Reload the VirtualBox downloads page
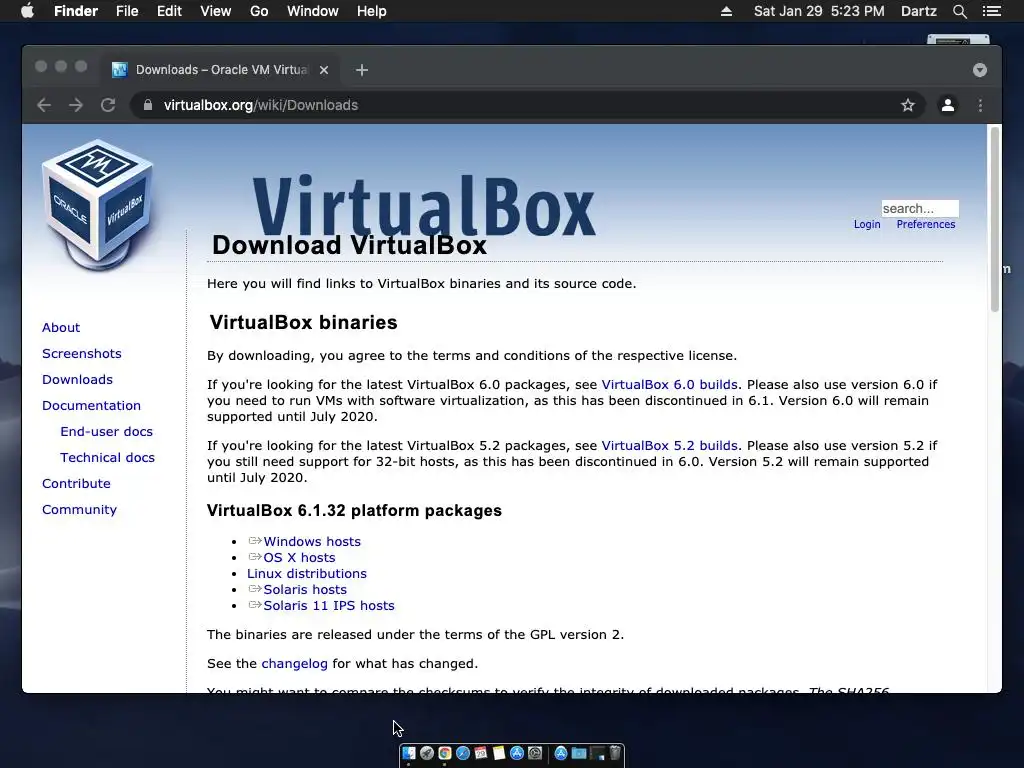 point(108,105)
